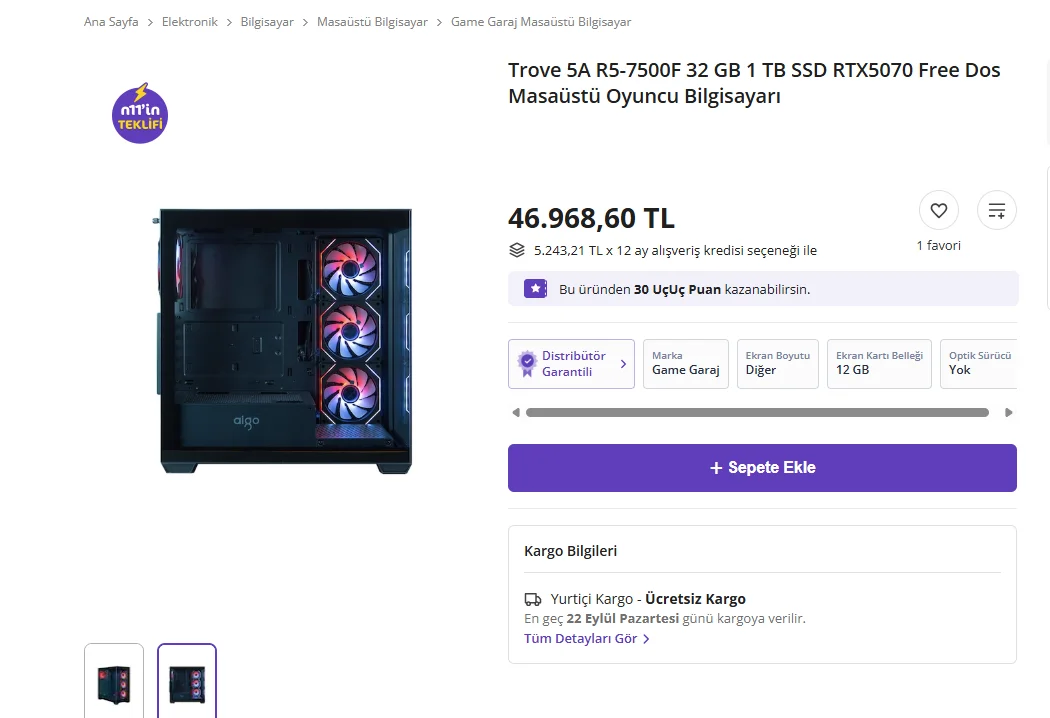The height and width of the screenshot is (718, 1050).
Task: Click the specs horizontal scrollbar
Action: click(x=756, y=412)
